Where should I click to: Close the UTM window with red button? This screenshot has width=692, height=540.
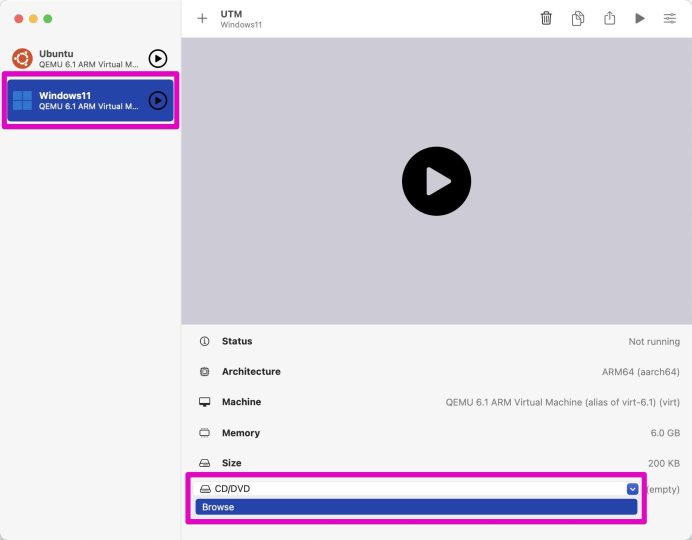19,19
